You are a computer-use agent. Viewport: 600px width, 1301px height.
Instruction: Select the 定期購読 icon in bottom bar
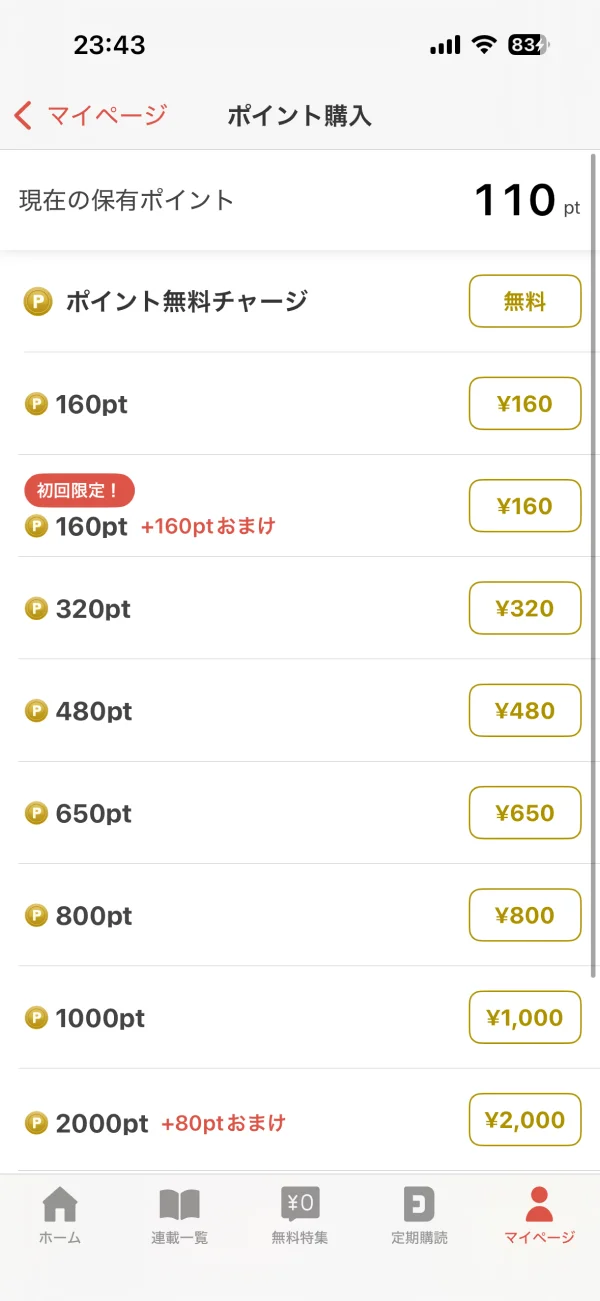coord(419,1205)
